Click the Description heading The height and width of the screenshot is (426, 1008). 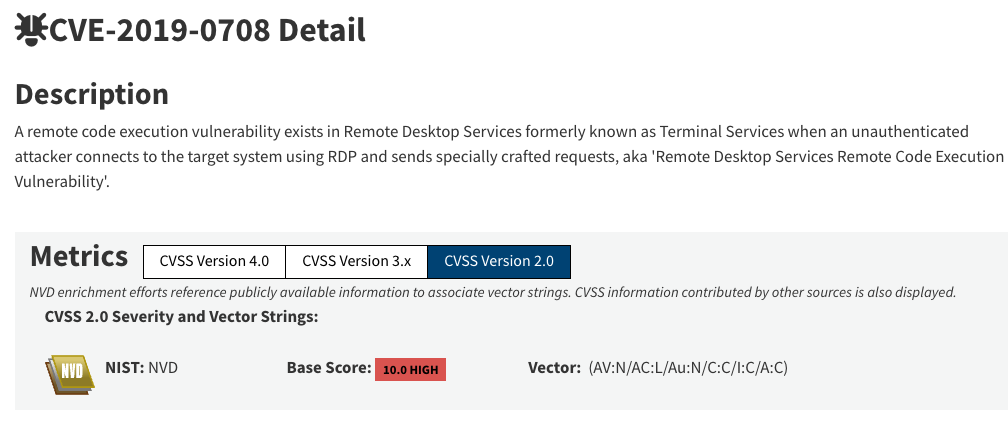point(91,95)
